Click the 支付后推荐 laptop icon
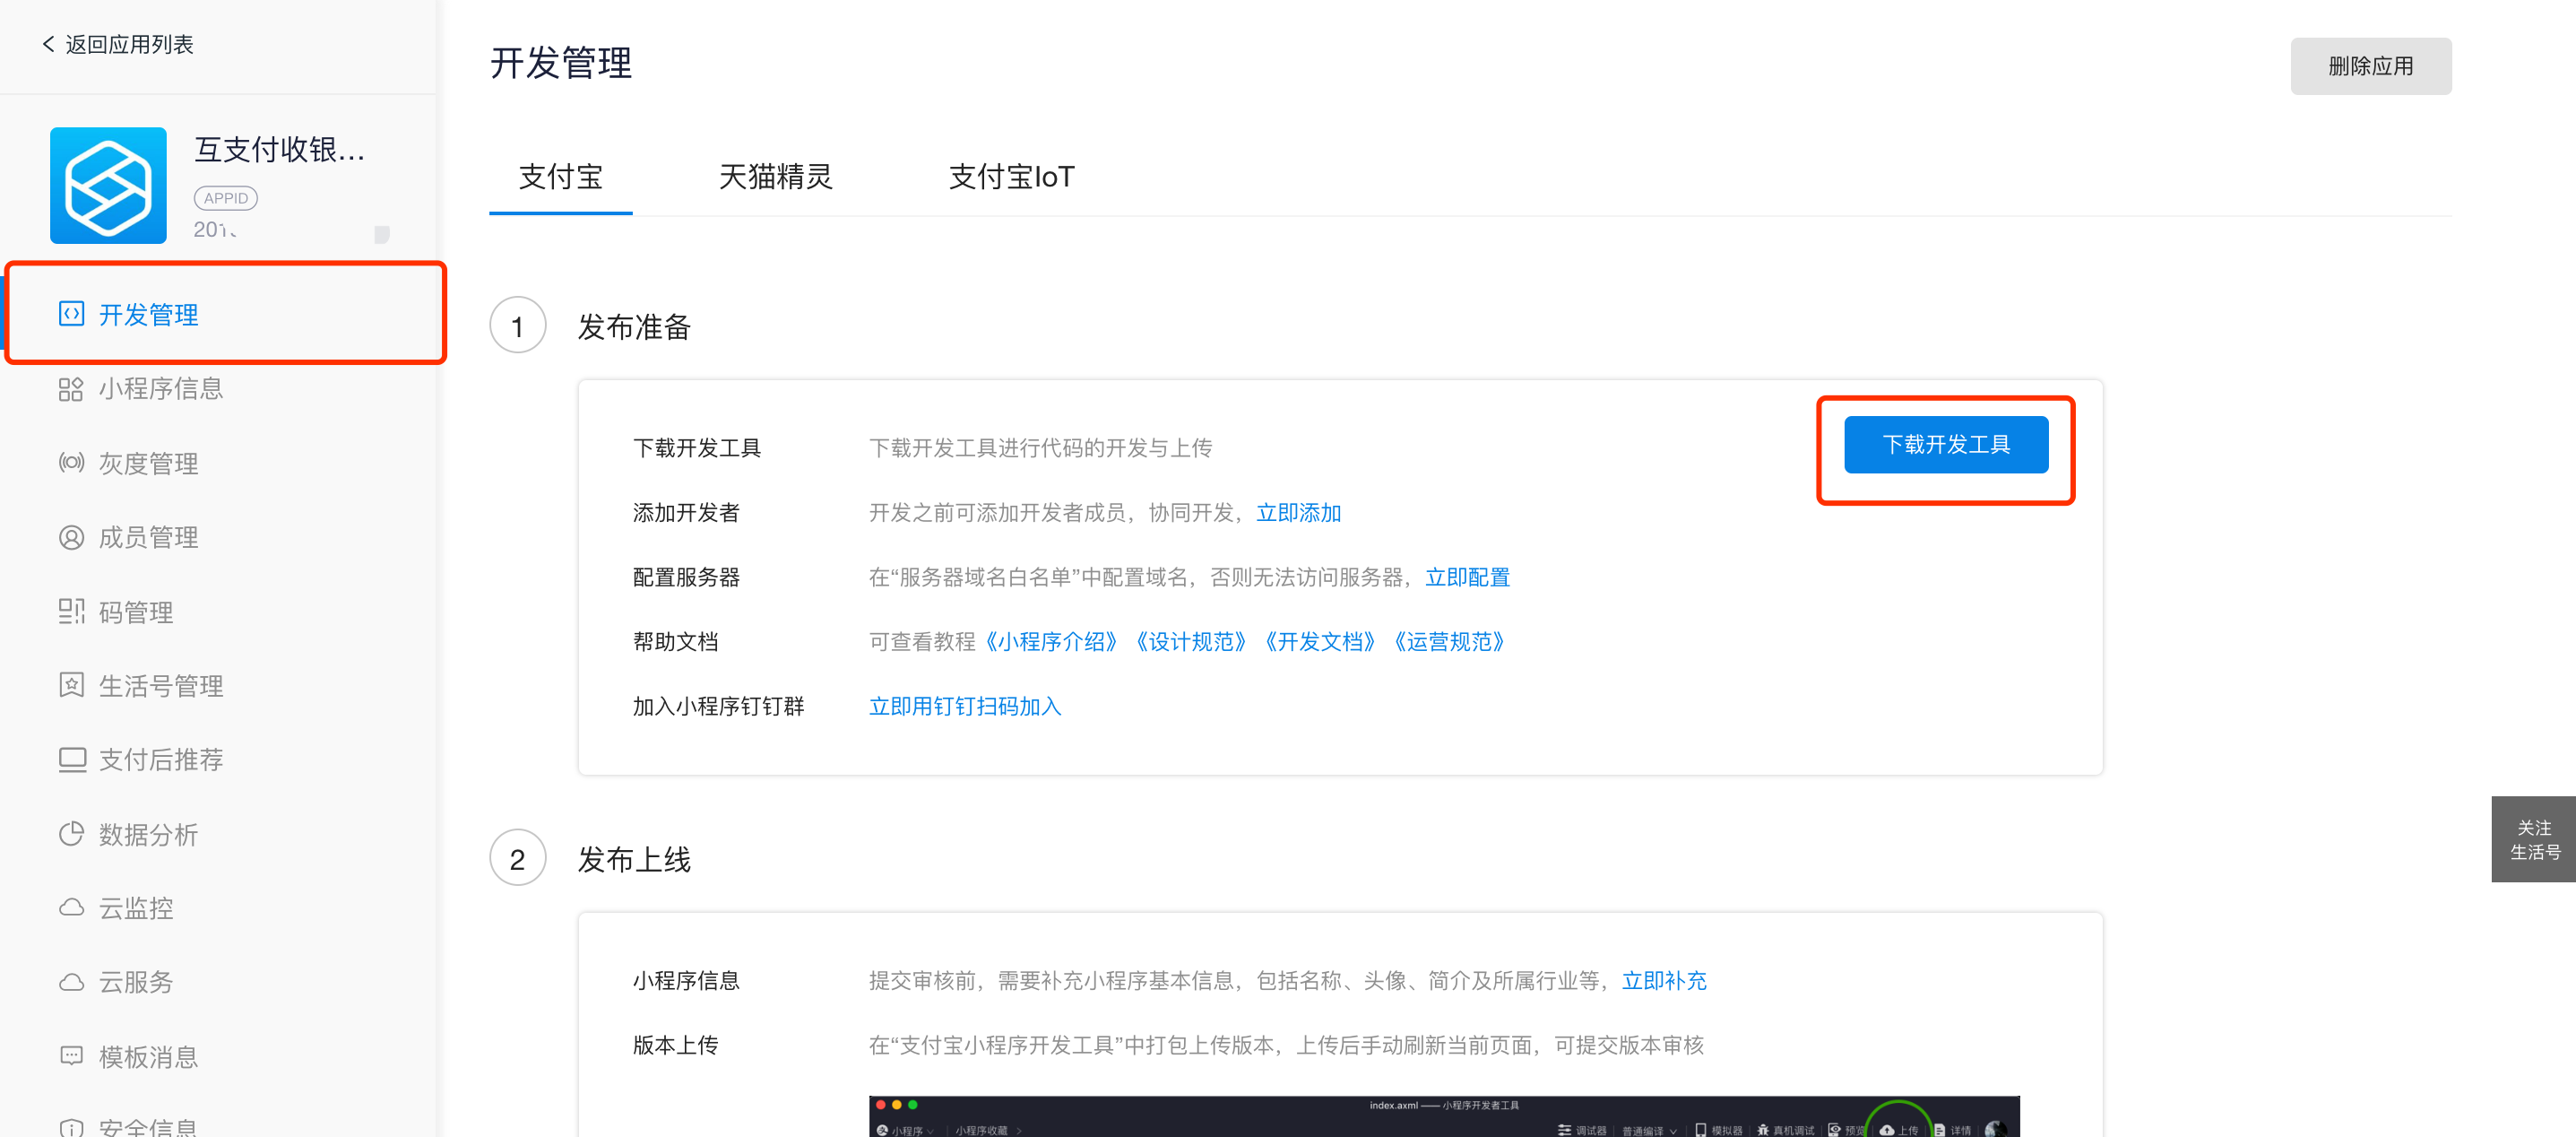The height and width of the screenshot is (1137, 2576). coord(71,760)
